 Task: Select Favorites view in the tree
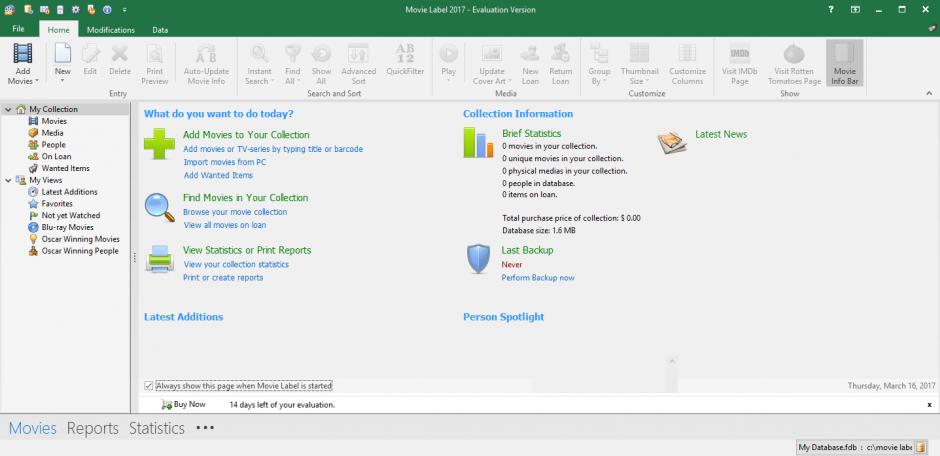pyautogui.click(x=57, y=204)
